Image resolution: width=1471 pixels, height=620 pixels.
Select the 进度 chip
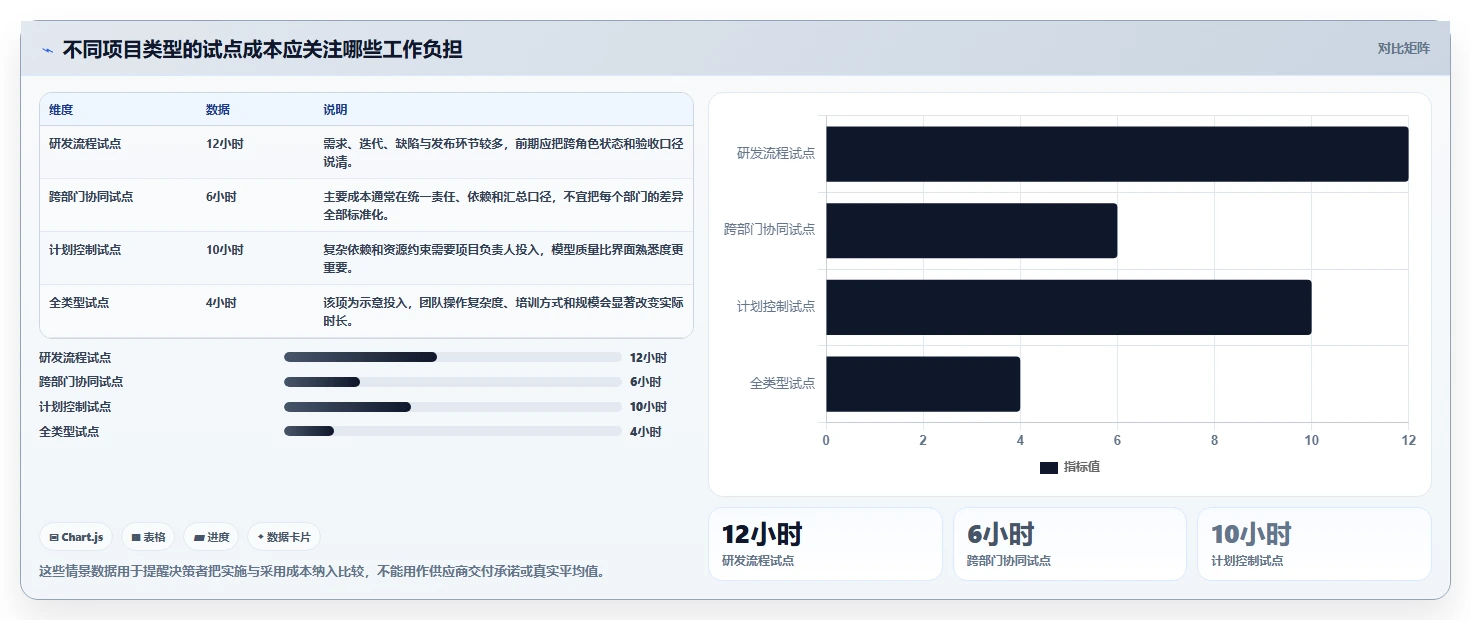click(x=211, y=537)
